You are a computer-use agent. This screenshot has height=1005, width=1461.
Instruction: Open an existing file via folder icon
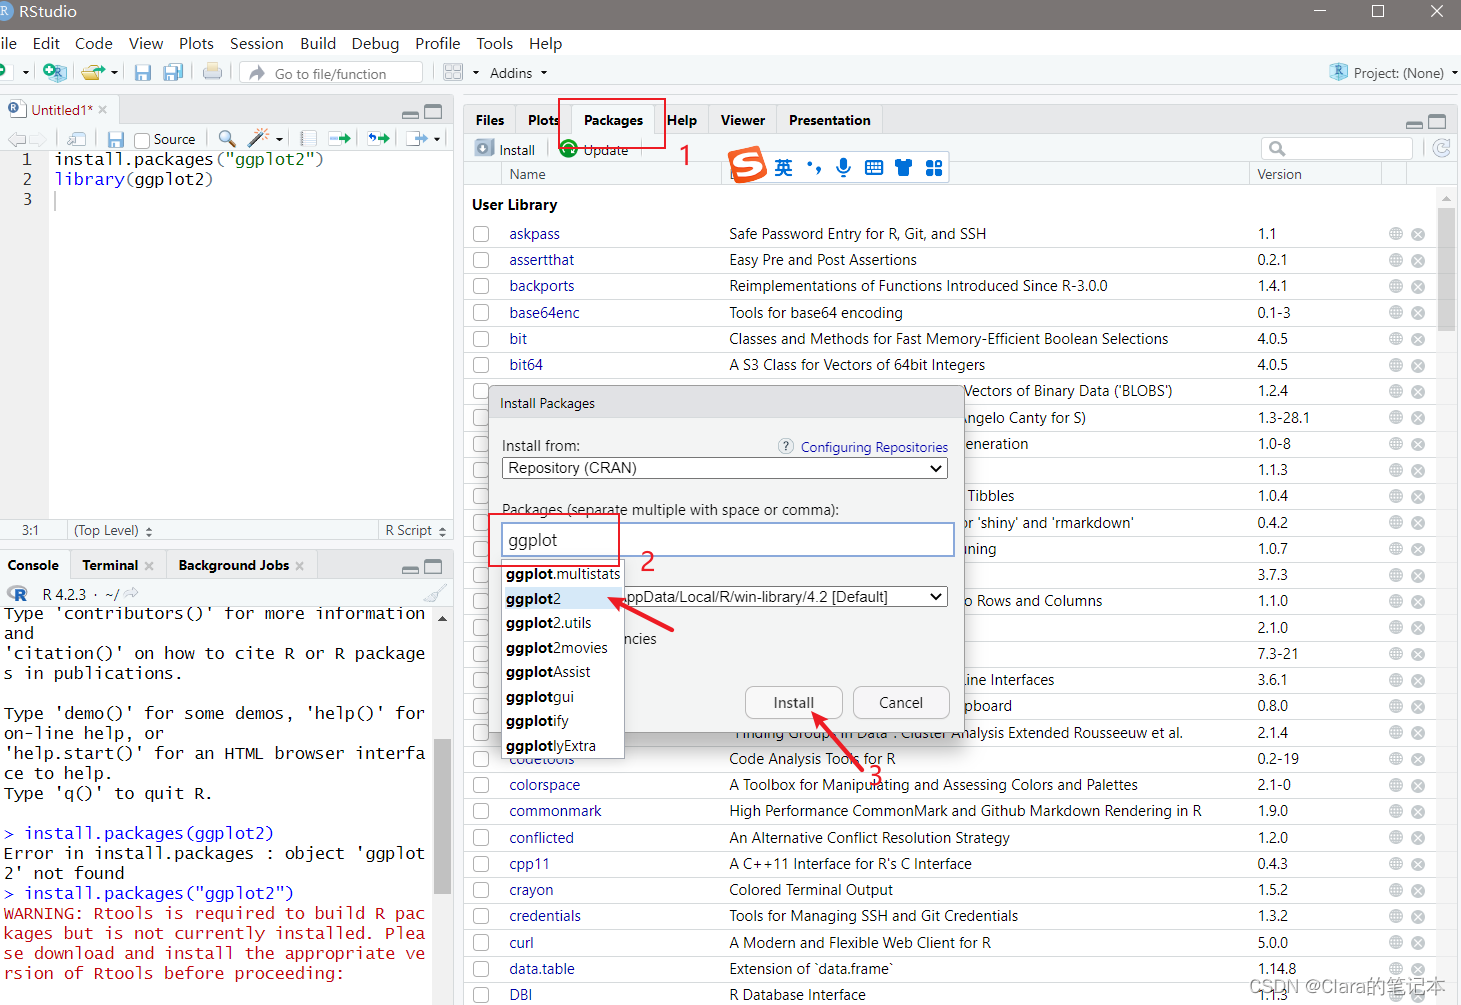tap(93, 72)
